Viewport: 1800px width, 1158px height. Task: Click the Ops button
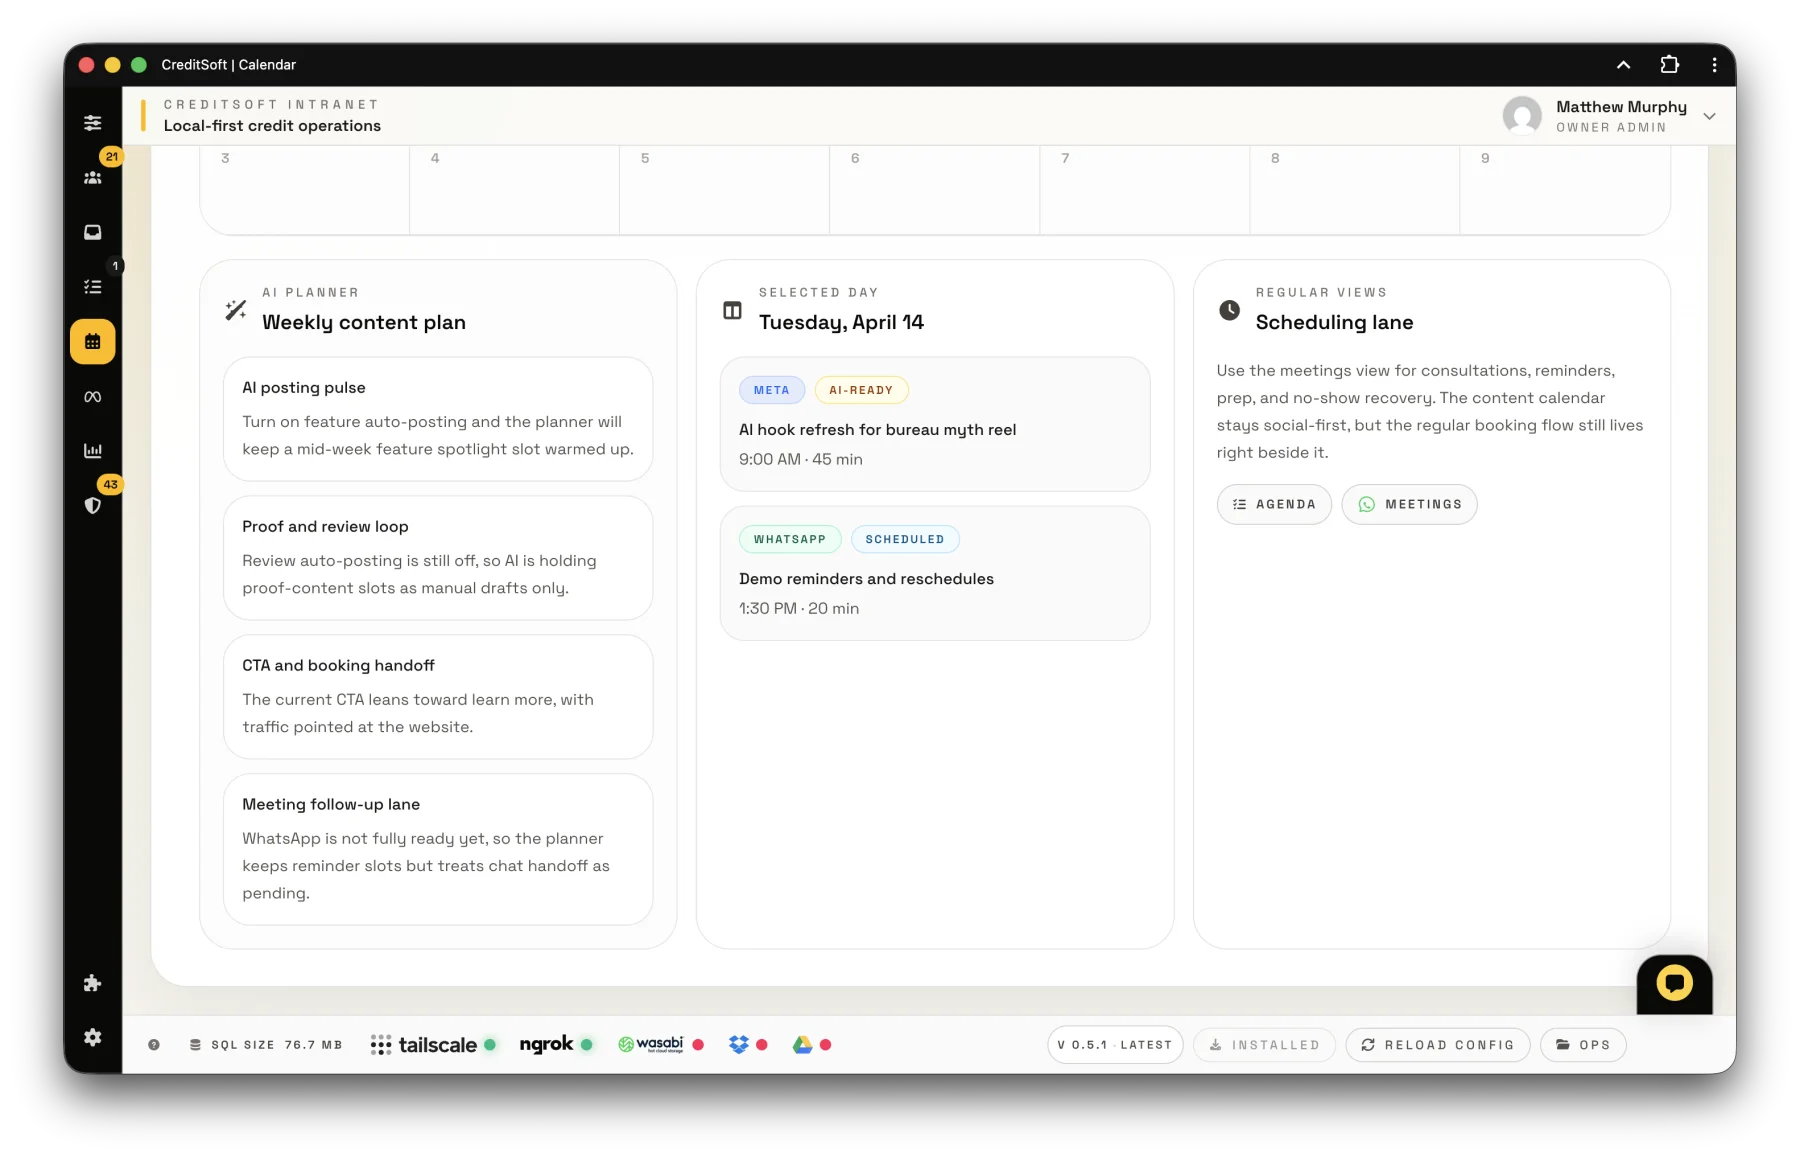pos(1582,1045)
